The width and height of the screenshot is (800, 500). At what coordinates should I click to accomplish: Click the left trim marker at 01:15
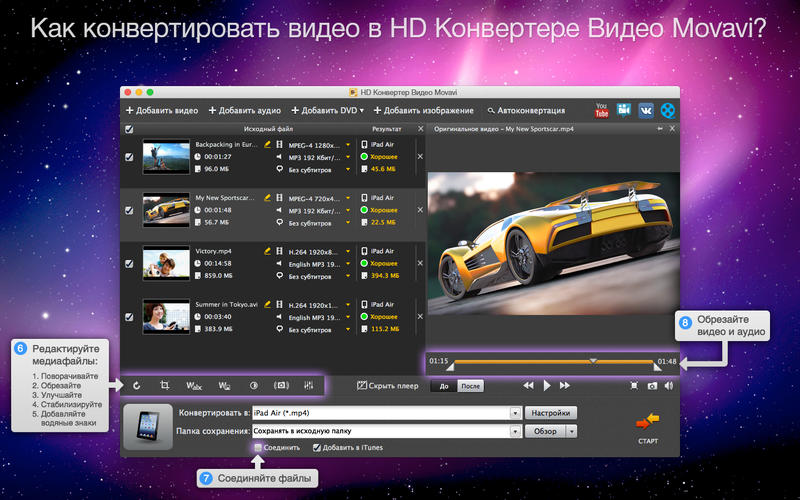450,366
